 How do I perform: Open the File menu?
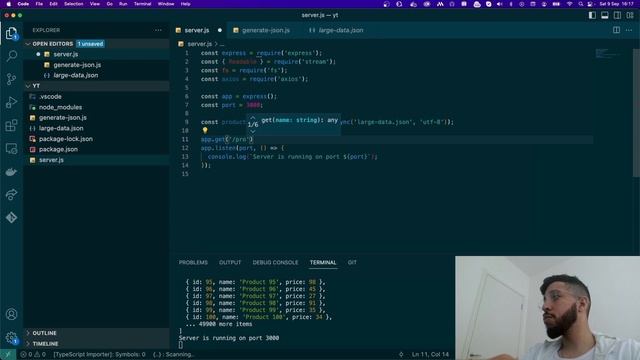pyautogui.click(x=39, y=4)
